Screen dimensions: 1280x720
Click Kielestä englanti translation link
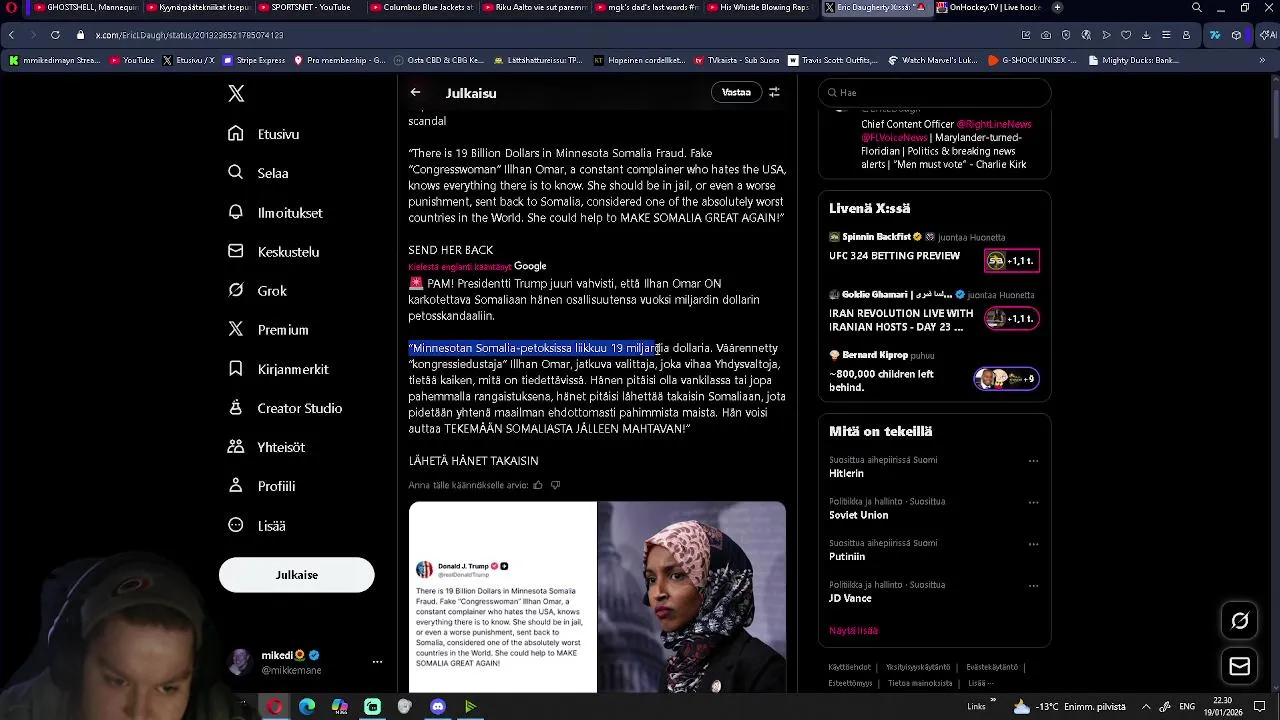tap(460, 267)
